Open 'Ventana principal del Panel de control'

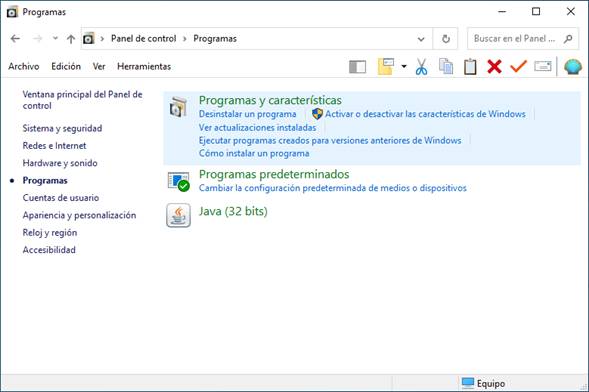82,100
